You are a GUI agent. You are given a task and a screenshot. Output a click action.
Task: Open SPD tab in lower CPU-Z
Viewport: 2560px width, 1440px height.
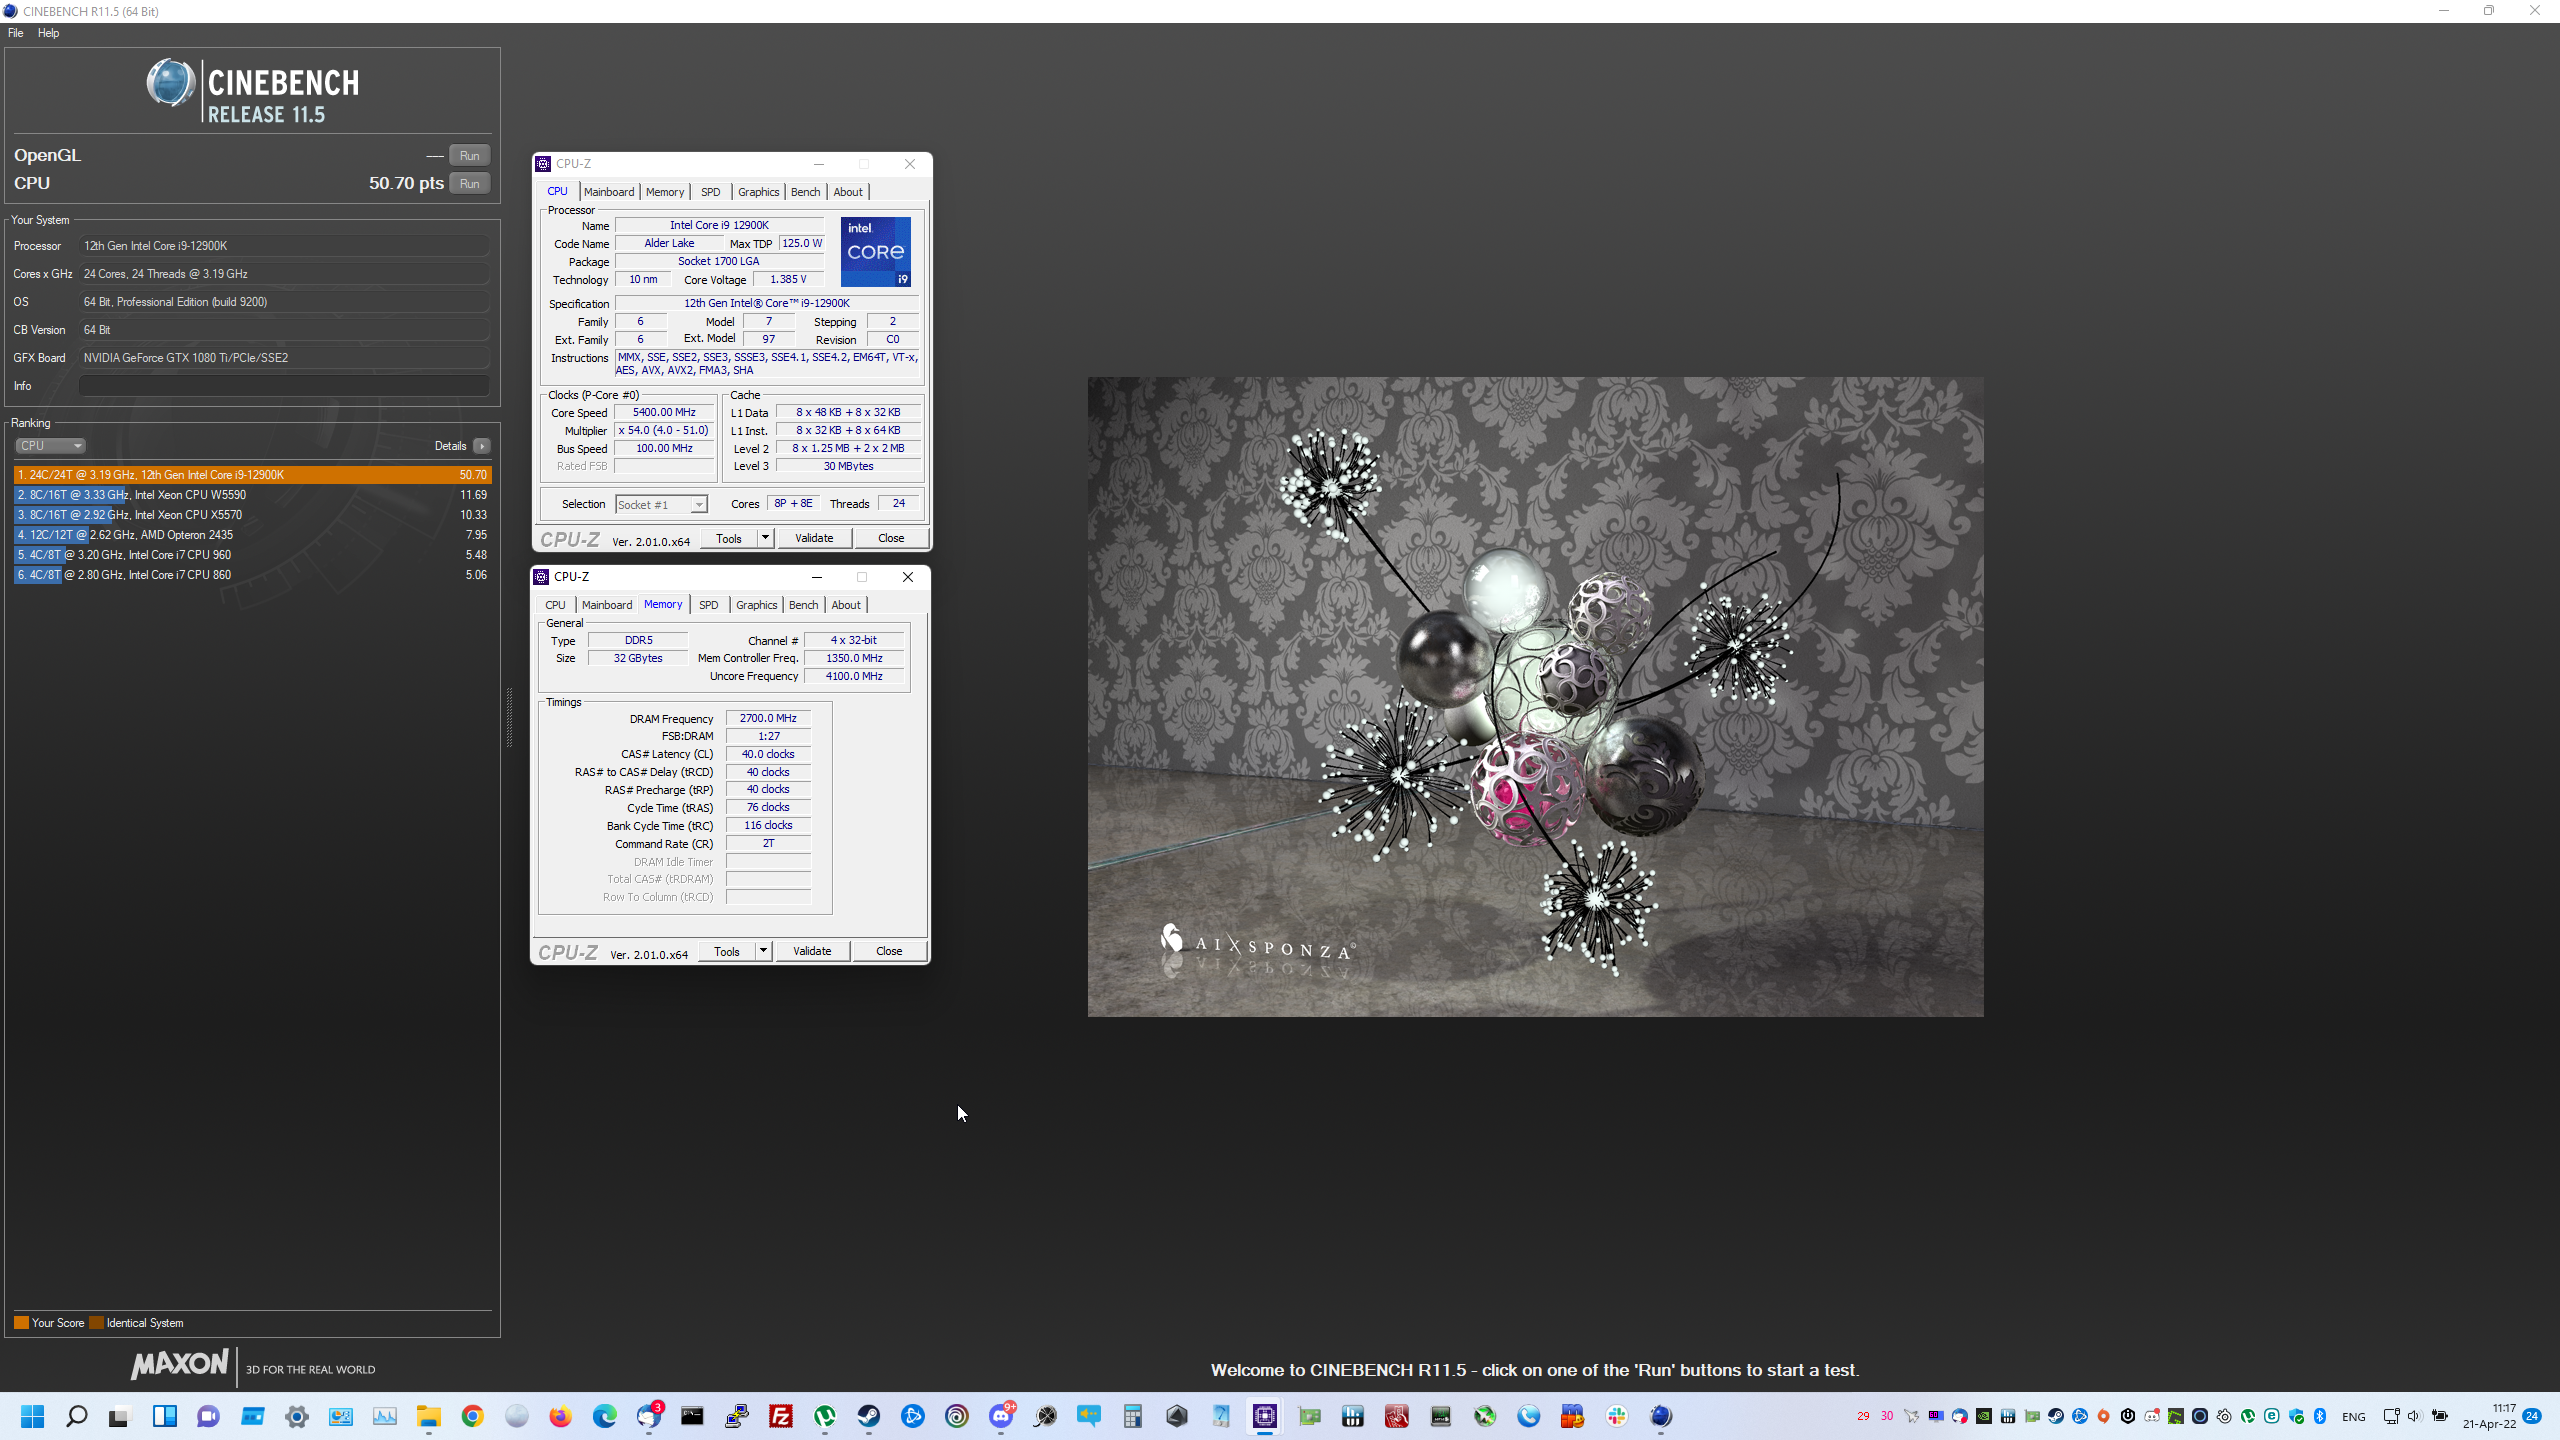[x=708, y=605]
